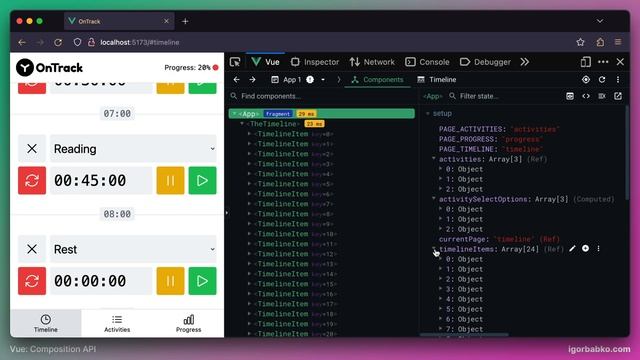Click the Vue devtools forward arrow
640x360 pixels.
(x=253, y=80)
